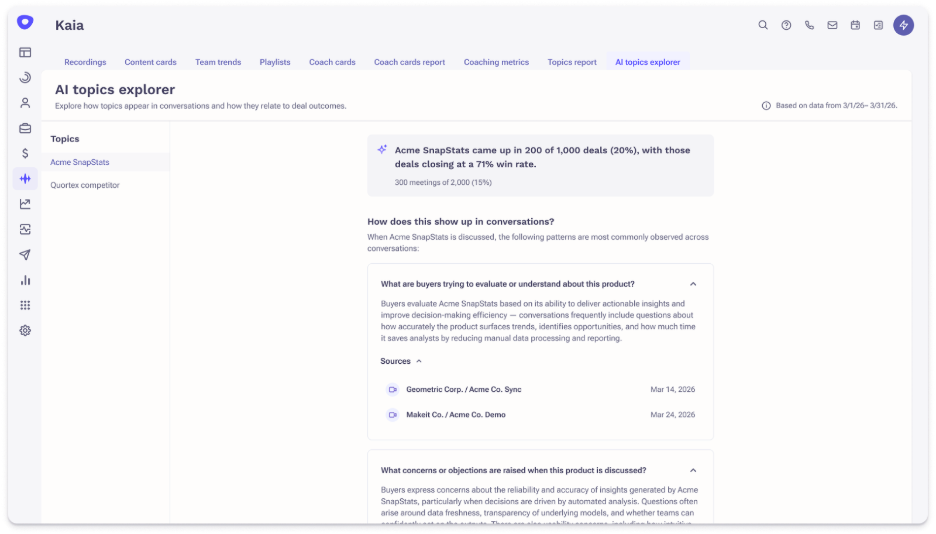Go to the Coach cards tab

(x=332, y=62)
